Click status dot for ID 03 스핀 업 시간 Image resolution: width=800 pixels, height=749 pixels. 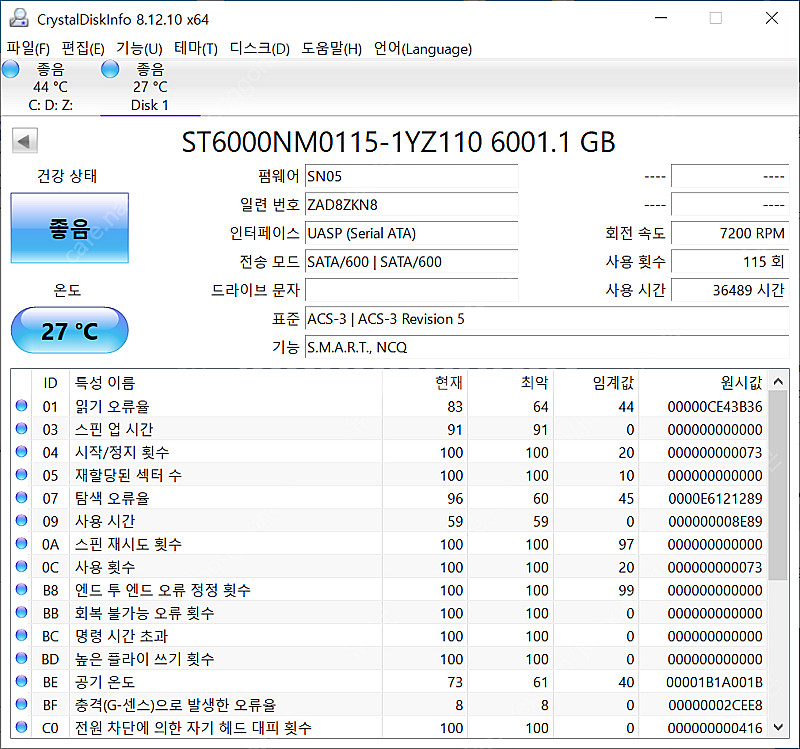21,429
